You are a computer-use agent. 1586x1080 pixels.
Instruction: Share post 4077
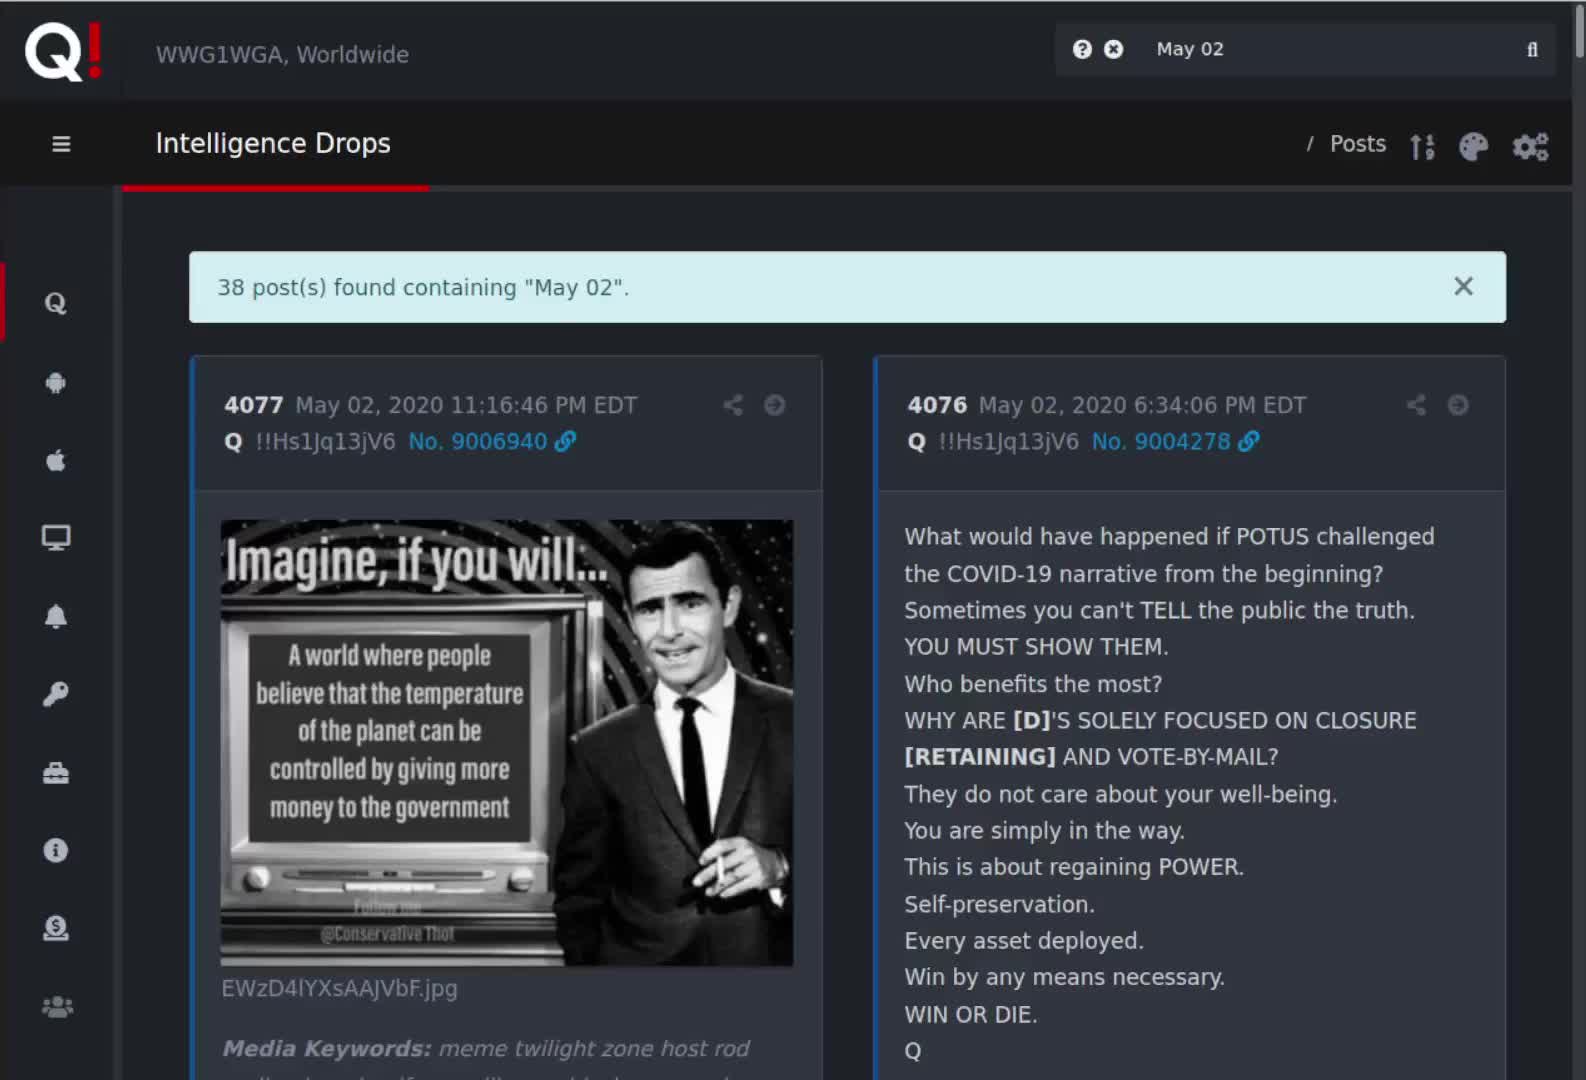point(733,405)
